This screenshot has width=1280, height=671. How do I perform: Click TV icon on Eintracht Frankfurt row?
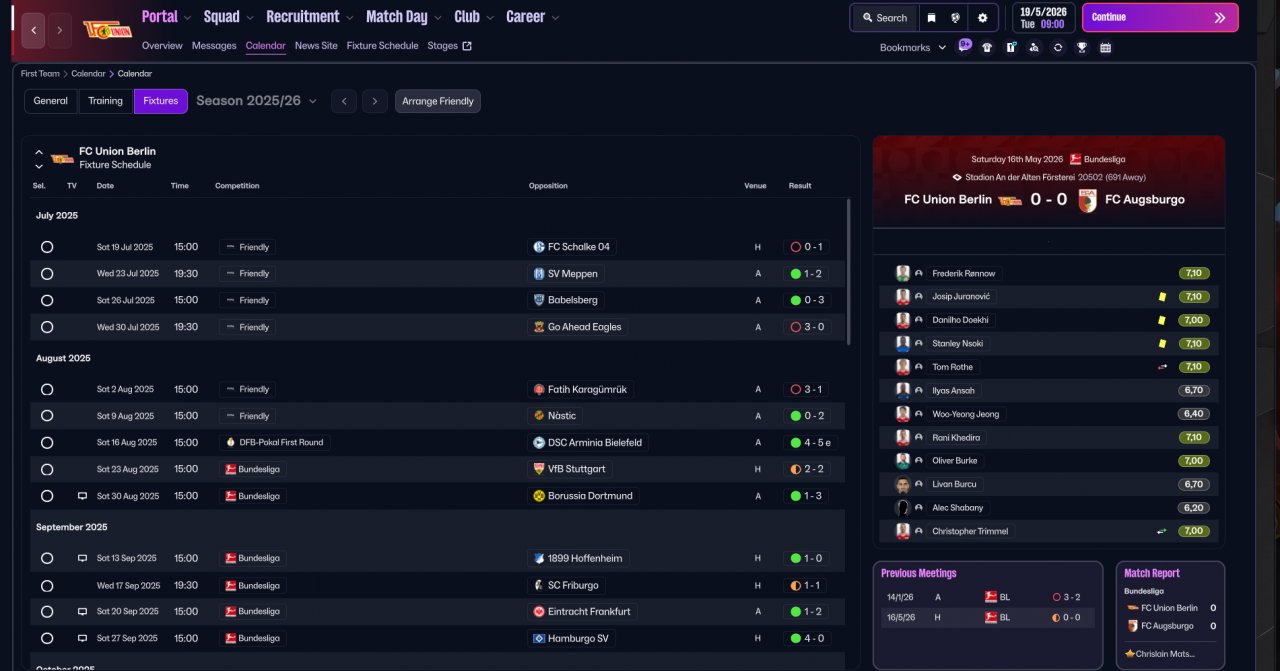[82, 611]
